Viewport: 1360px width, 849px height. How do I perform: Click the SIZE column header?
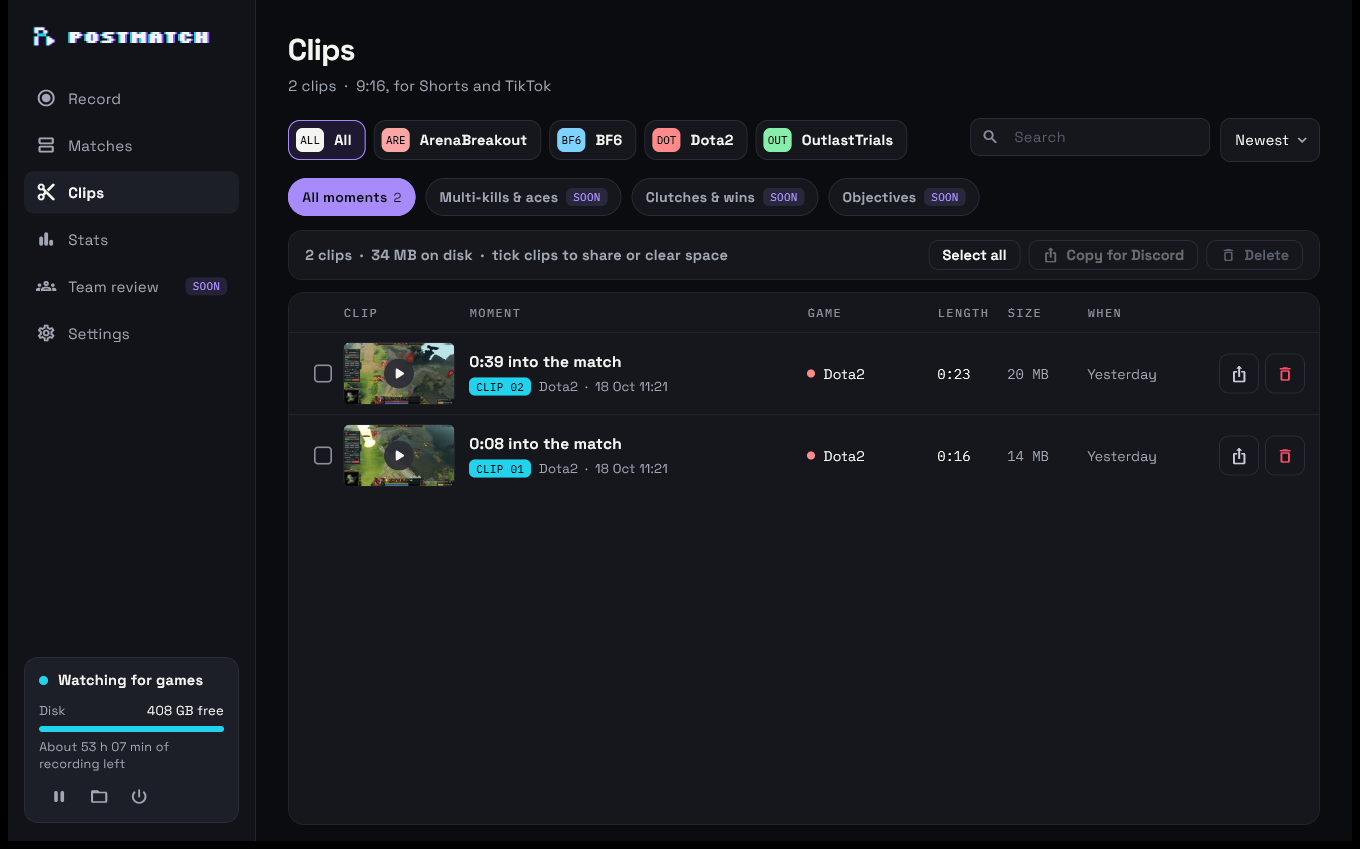tap(1024, 313)
